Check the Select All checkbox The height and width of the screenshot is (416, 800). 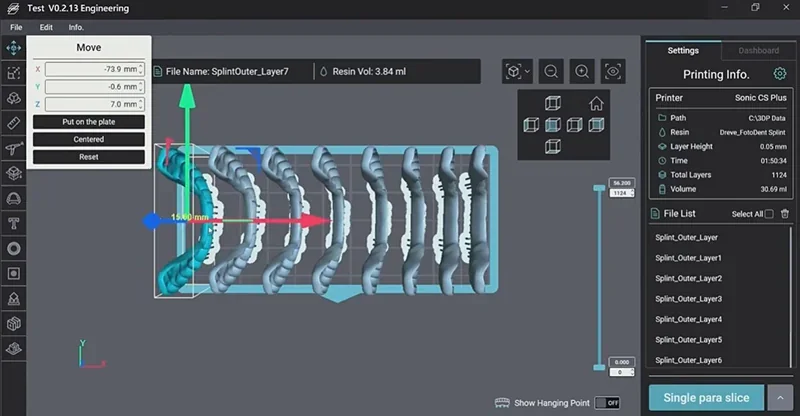click(x=769, y=214)
